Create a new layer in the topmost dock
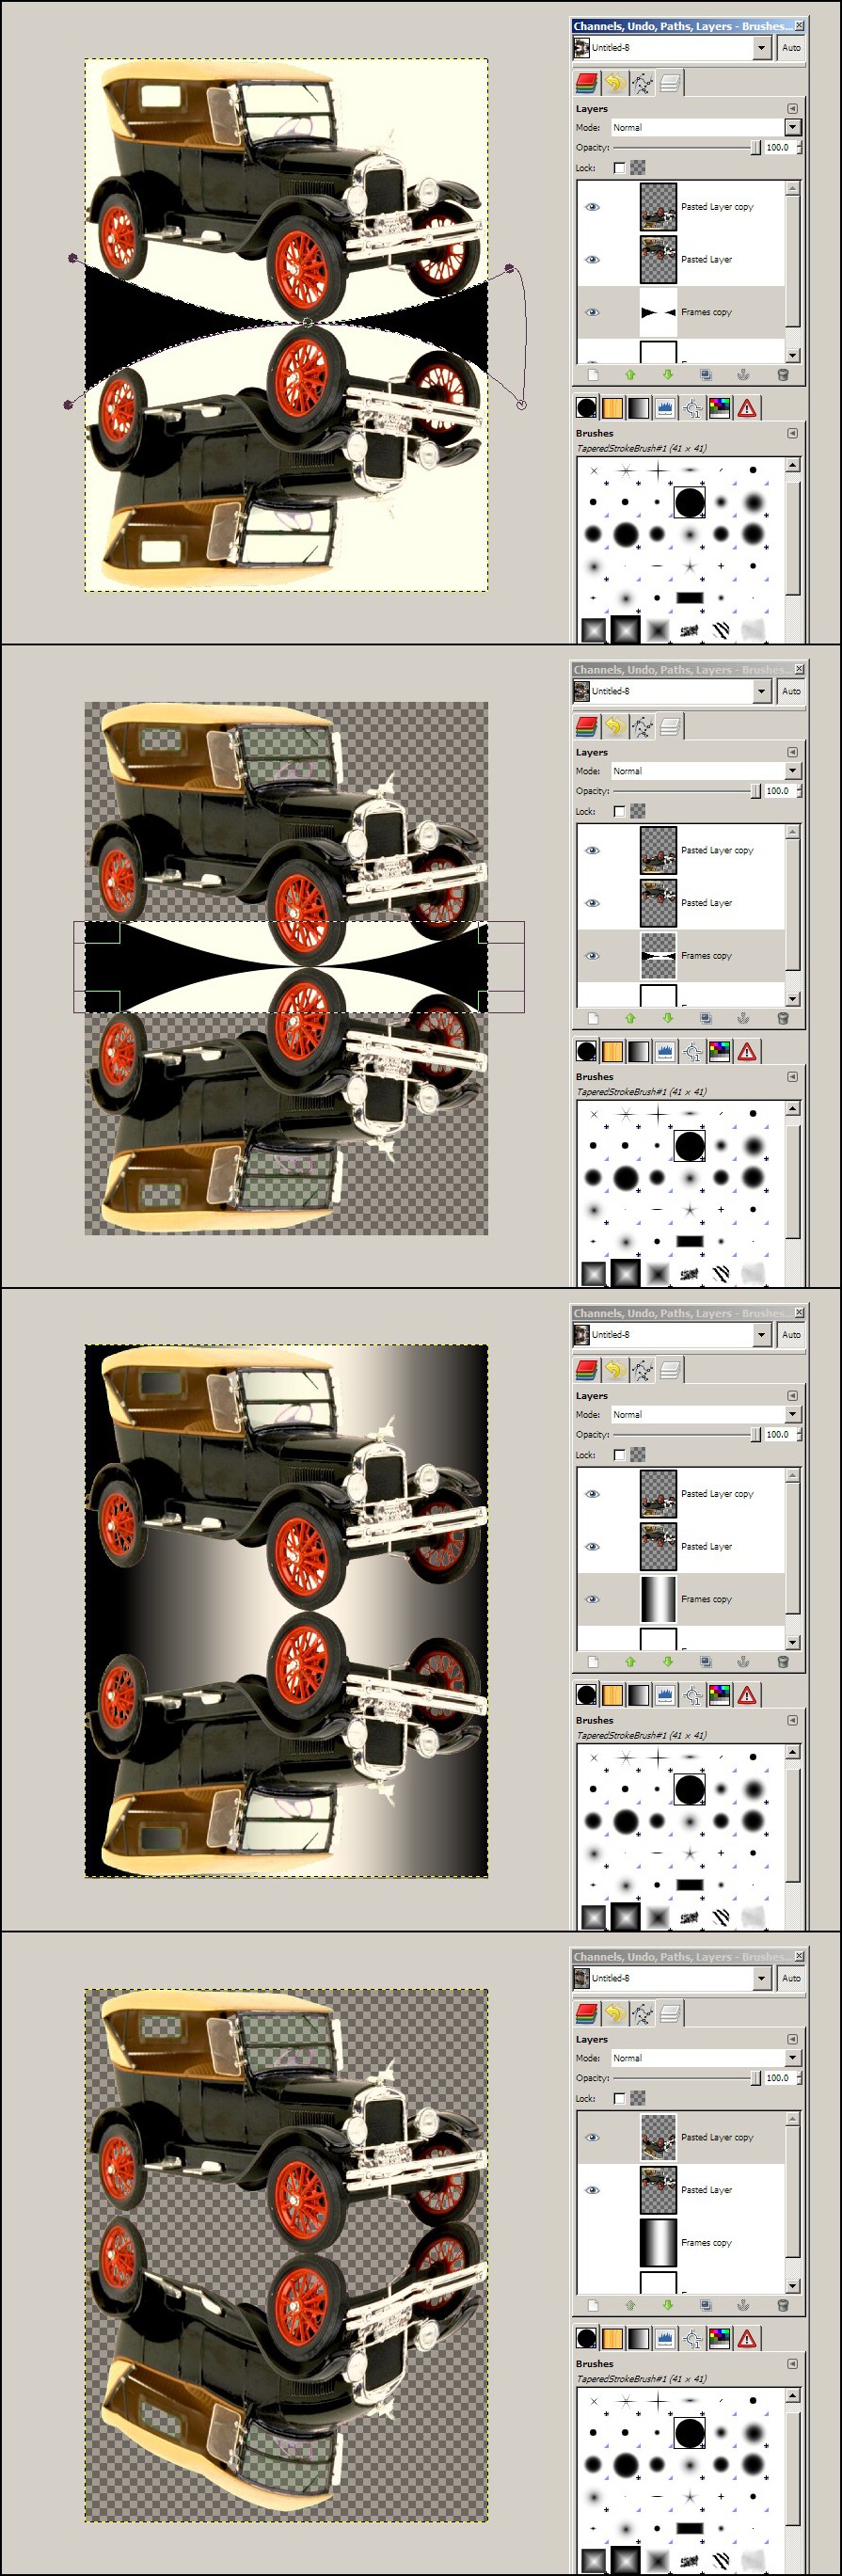 tap(592, 375)
